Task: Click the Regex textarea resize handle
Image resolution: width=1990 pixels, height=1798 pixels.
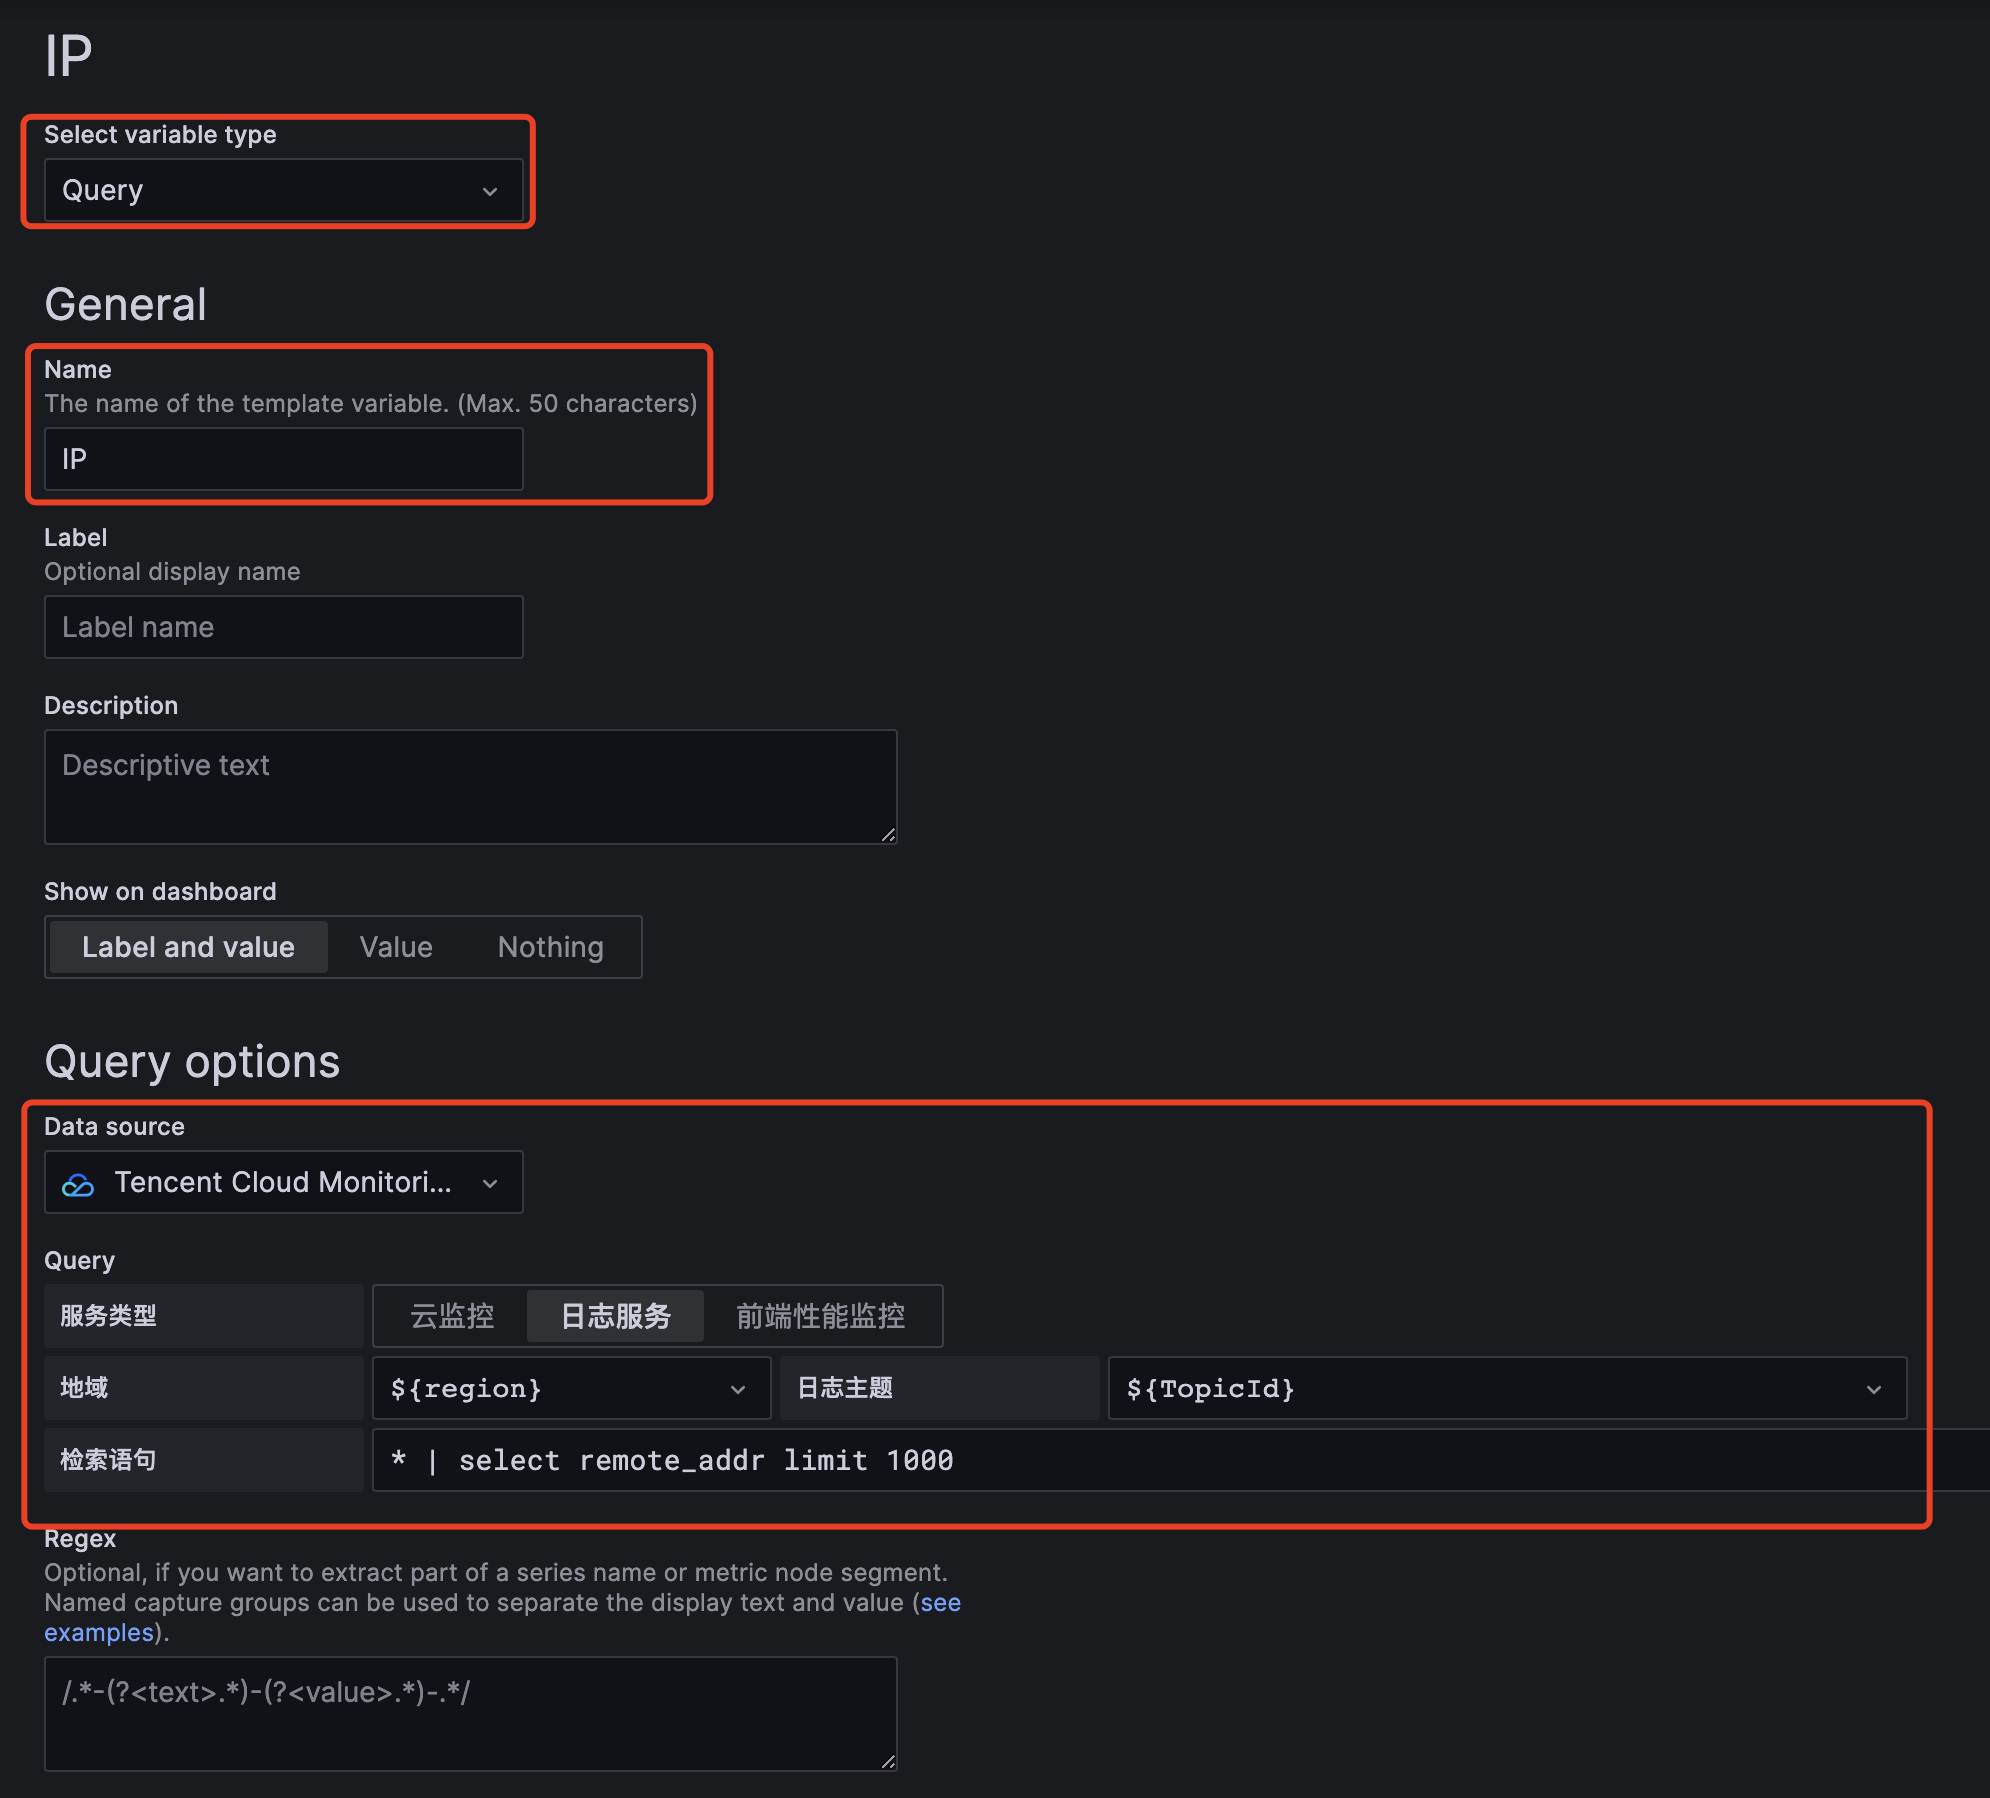Action: coord(888,1762)
